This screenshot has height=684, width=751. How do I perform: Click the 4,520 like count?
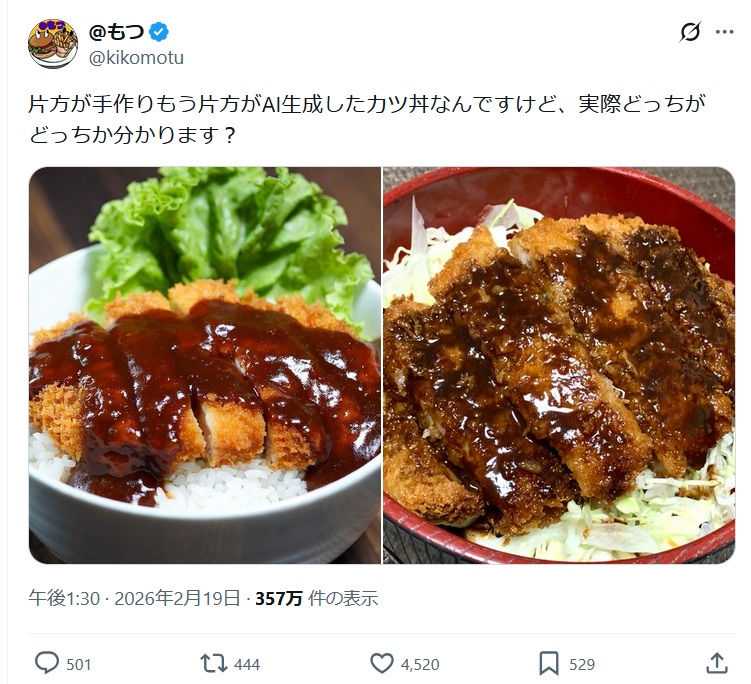[x=420, y=664]
